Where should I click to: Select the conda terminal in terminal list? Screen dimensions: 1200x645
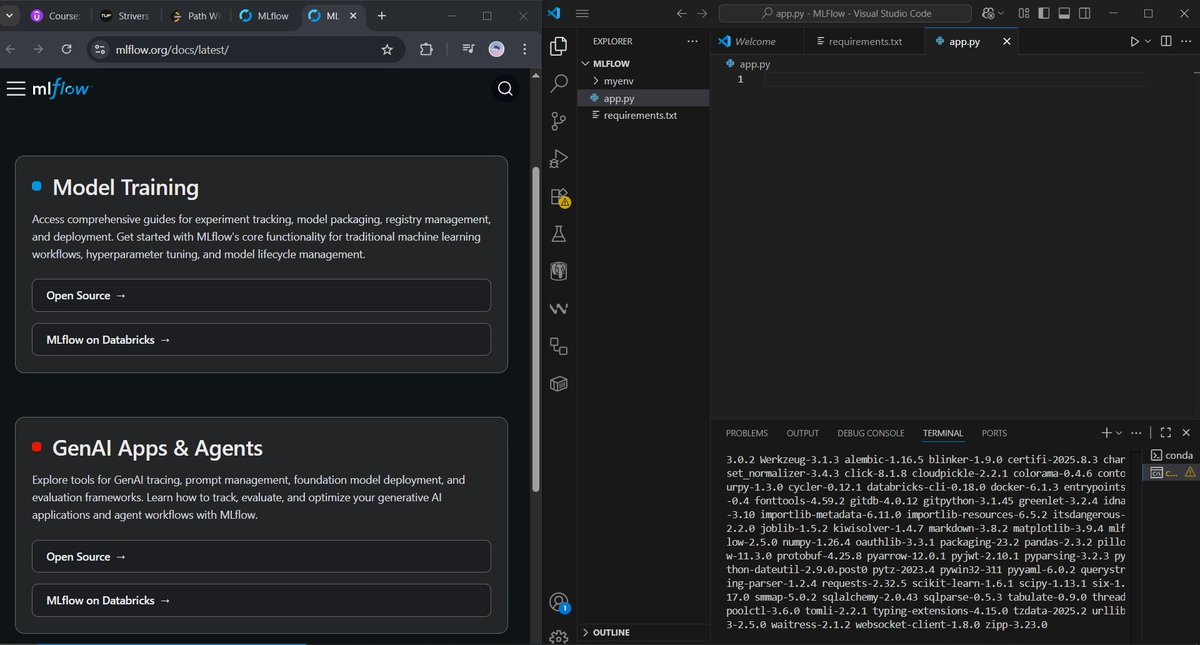pos(1171,454)
